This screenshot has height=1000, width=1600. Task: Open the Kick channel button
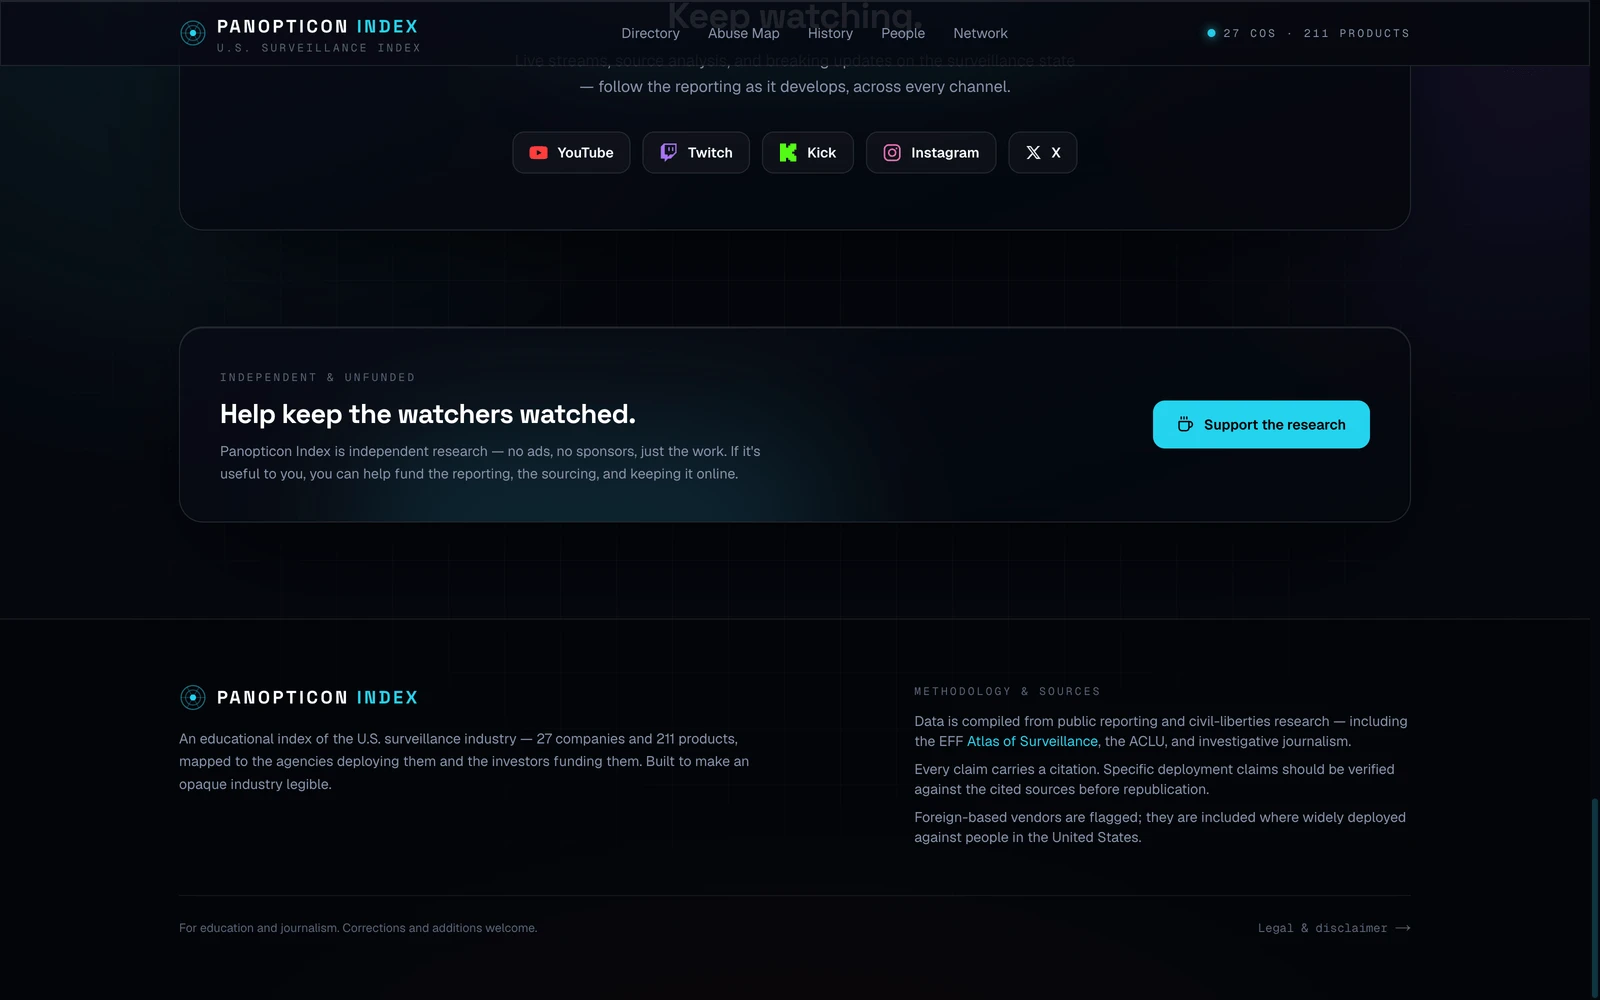(808, 153)
